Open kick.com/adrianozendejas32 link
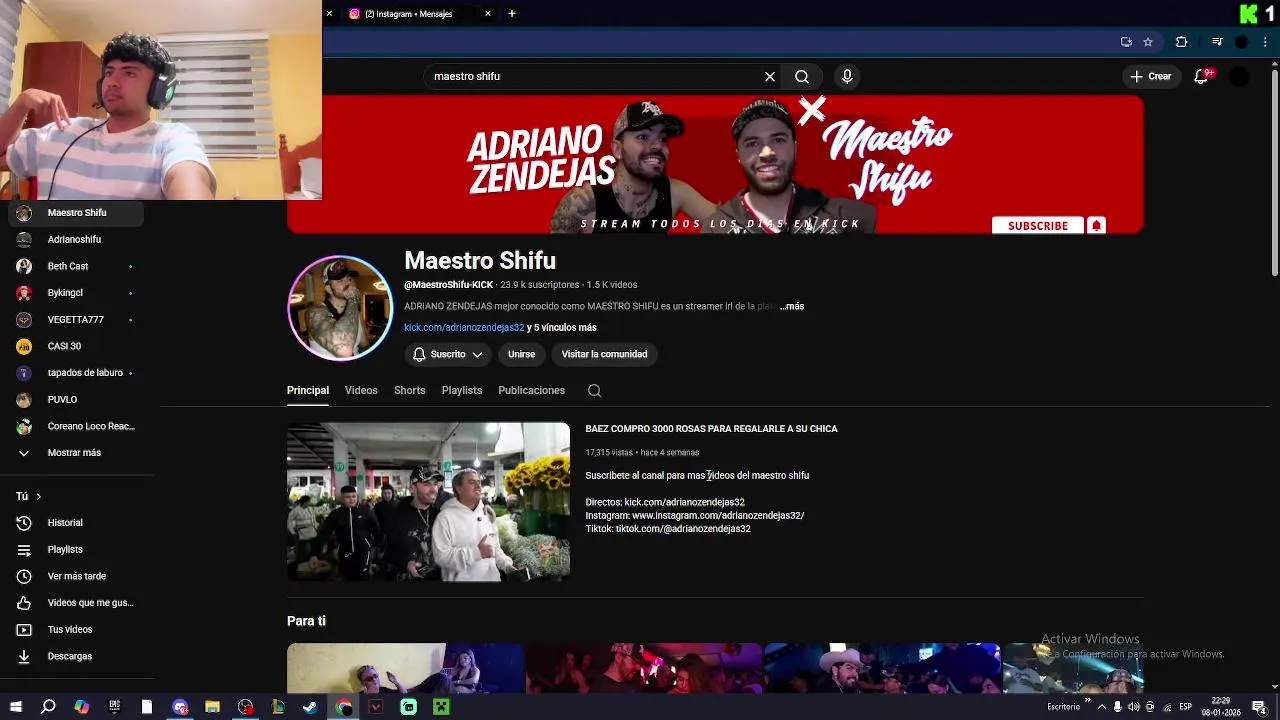This screenshot has height=720, width=1280. [464, 328]
